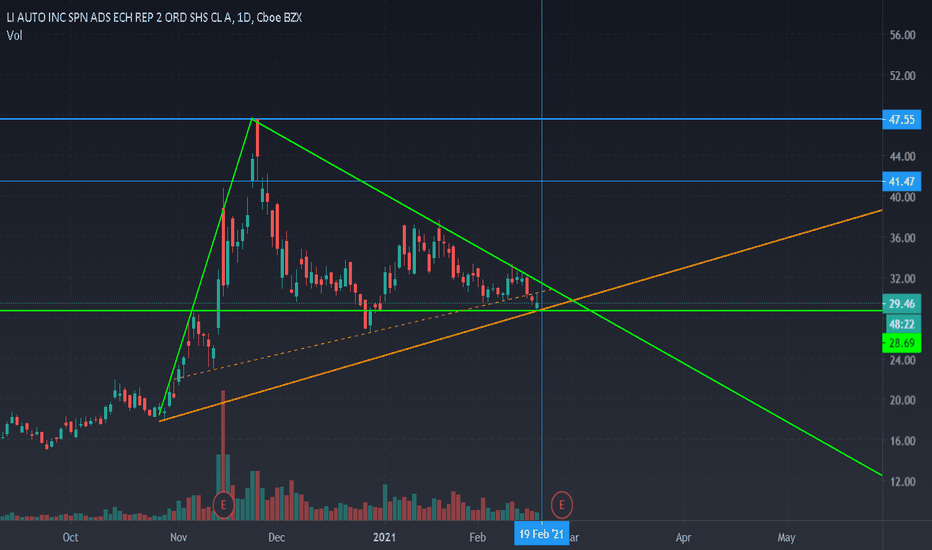Click the 32.00 price scale value
This screenshot has width=932, height=550.
pos(902,278)
